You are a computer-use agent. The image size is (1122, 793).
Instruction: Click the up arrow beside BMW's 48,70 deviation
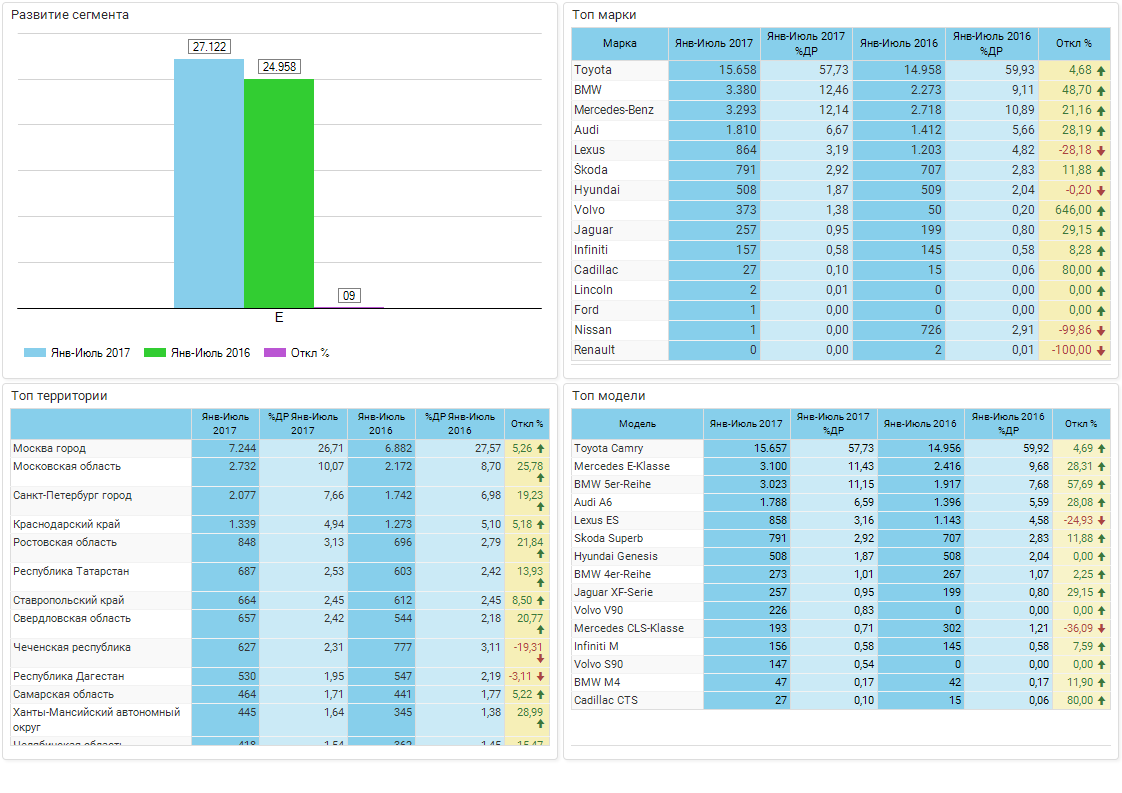pos(1101,91)
